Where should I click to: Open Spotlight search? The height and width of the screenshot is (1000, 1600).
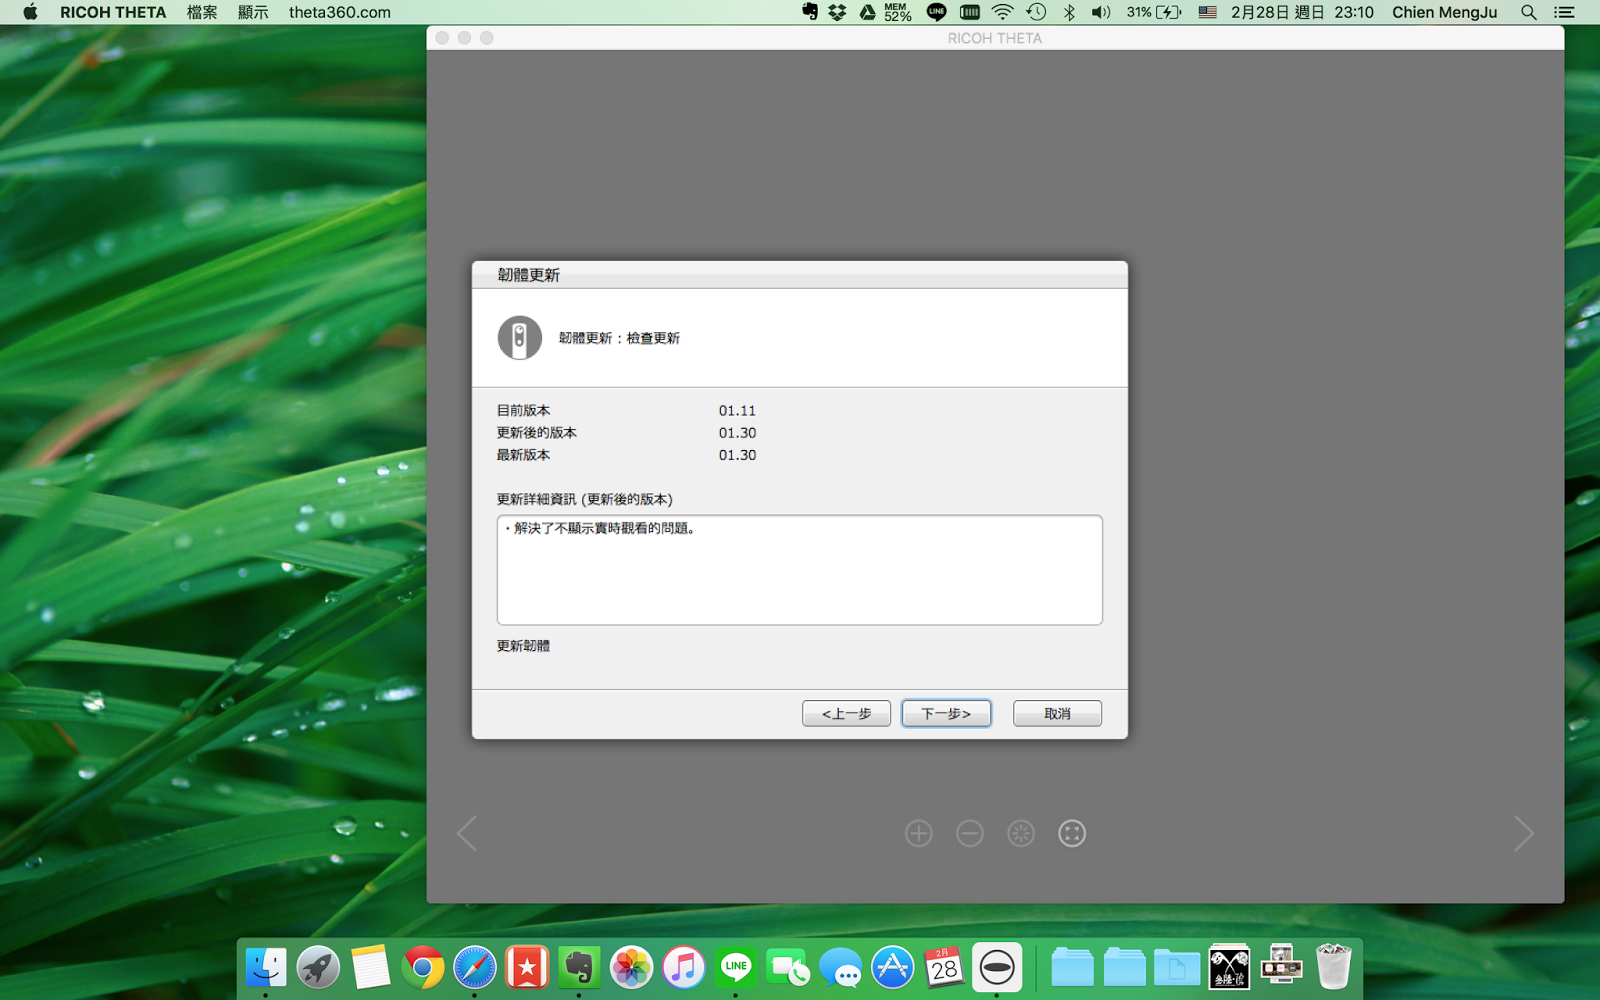point(1529,12)
